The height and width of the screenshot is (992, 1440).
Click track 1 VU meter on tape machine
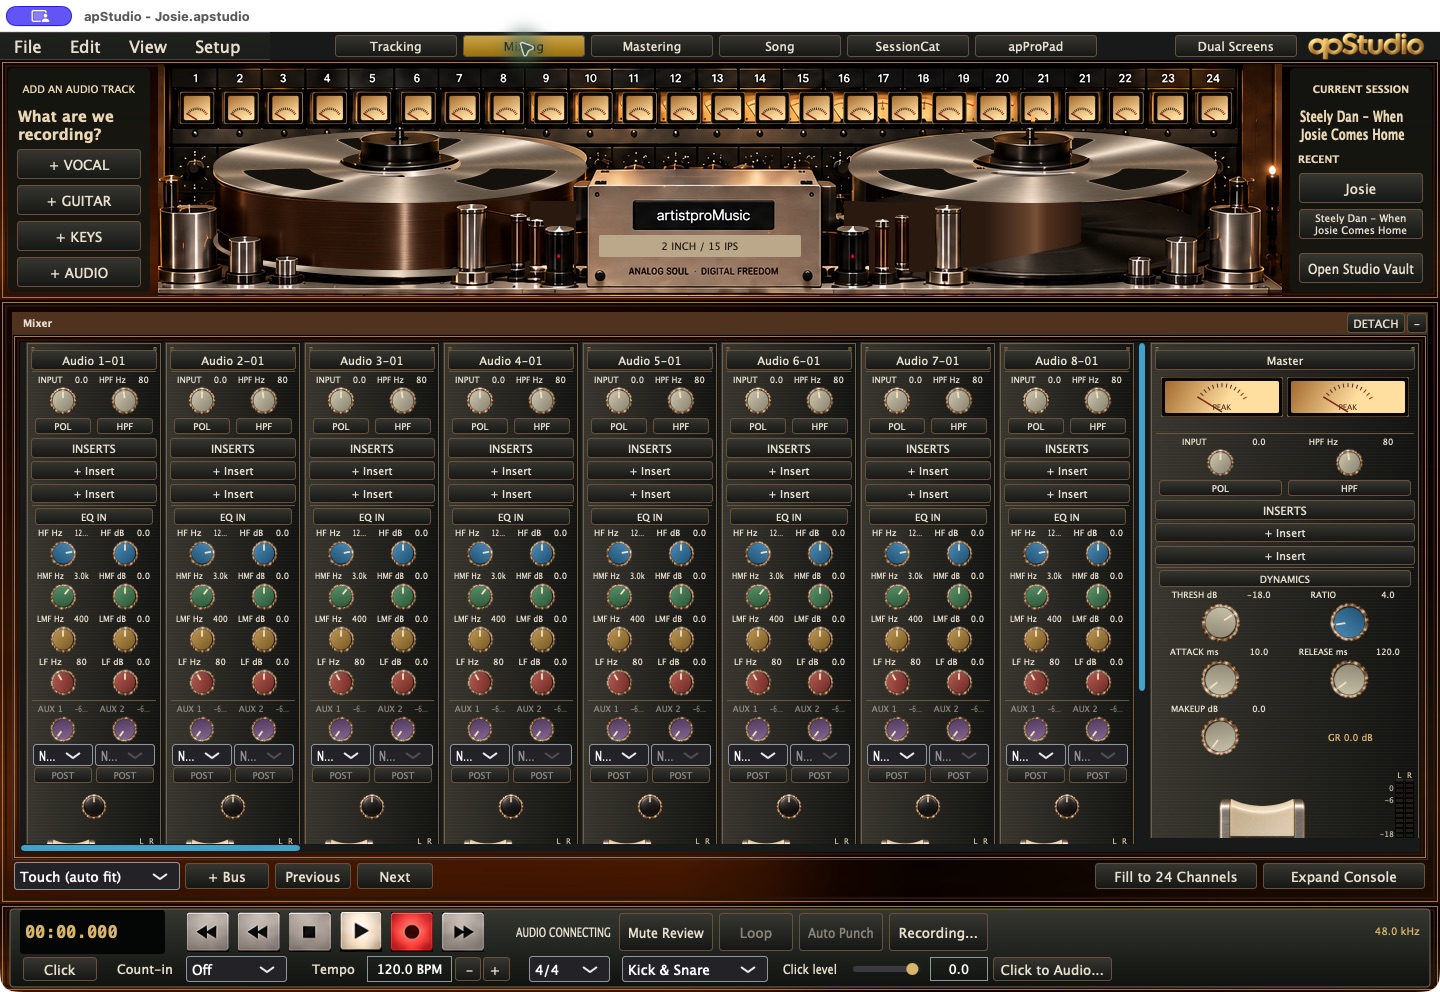(x=197, y=108)
